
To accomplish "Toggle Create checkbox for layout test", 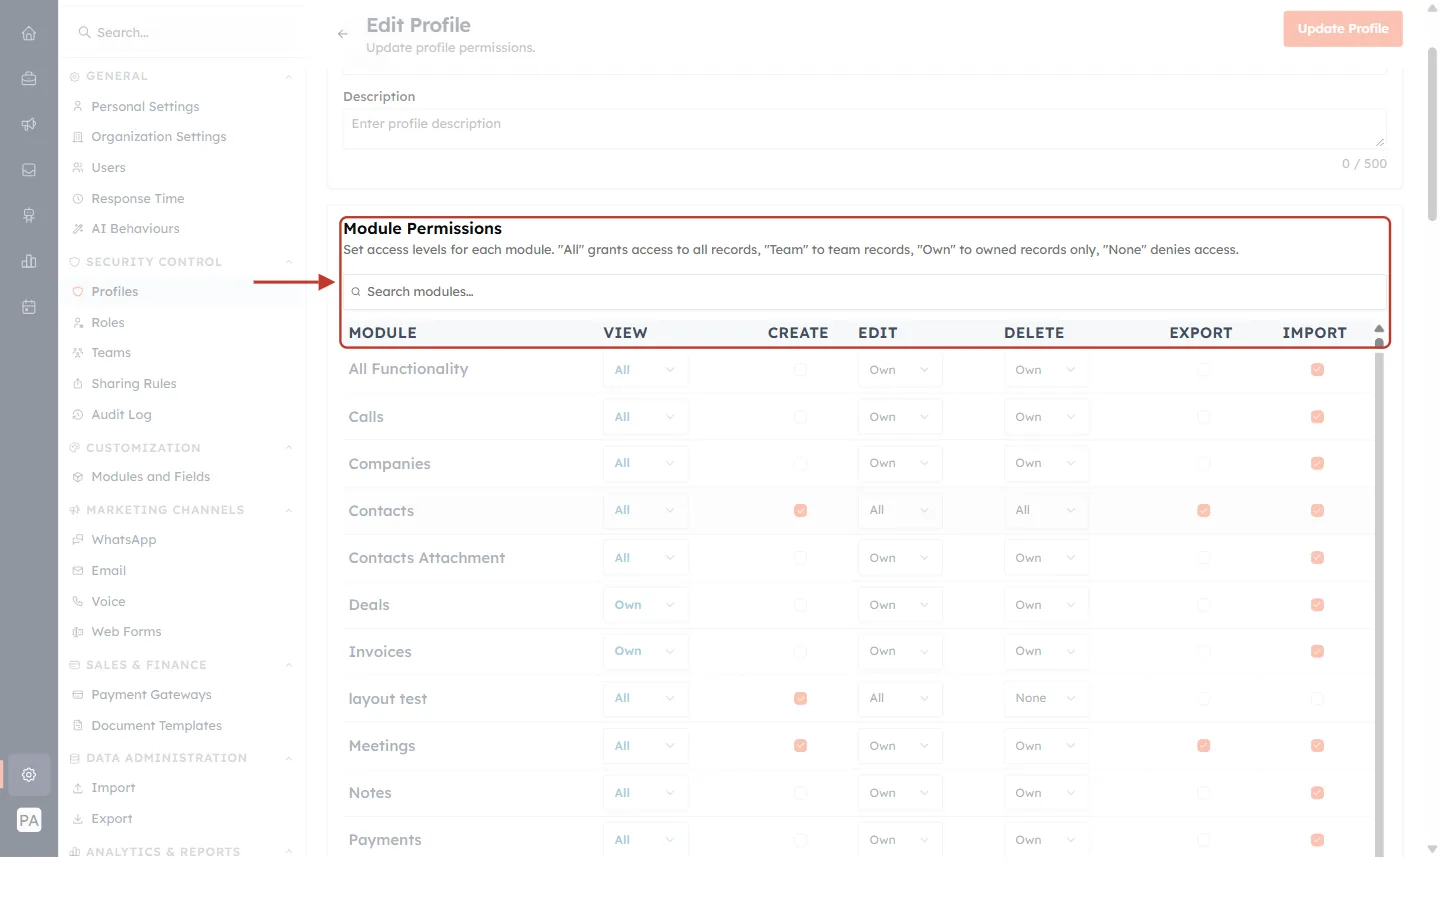I will (x=800, y=699).
